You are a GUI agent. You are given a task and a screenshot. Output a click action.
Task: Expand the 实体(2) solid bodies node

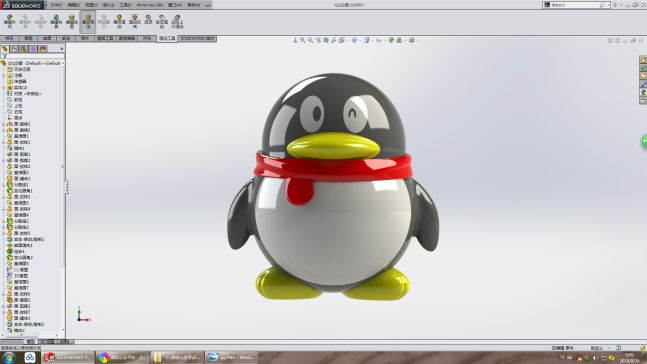(x=4, y=87)
